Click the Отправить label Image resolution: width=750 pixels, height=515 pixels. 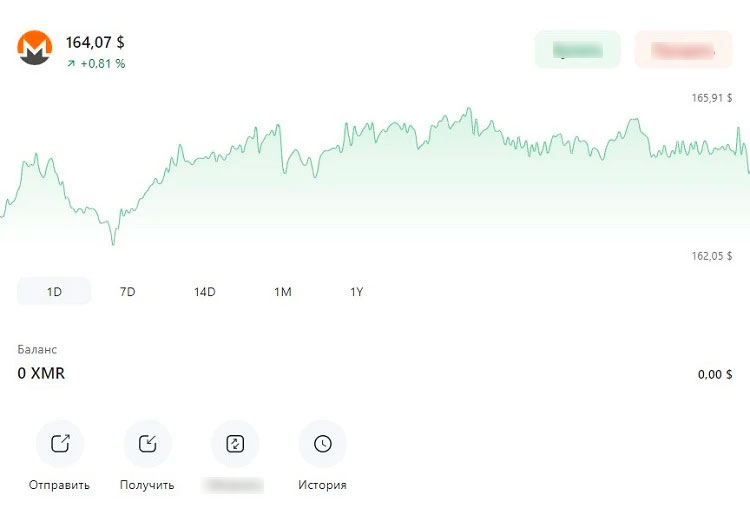[x=60, y=485]
